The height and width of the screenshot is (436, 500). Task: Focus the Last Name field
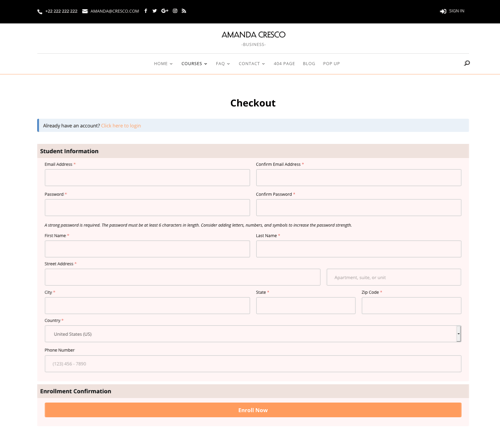pyautogui.click(x=359, y=249)
